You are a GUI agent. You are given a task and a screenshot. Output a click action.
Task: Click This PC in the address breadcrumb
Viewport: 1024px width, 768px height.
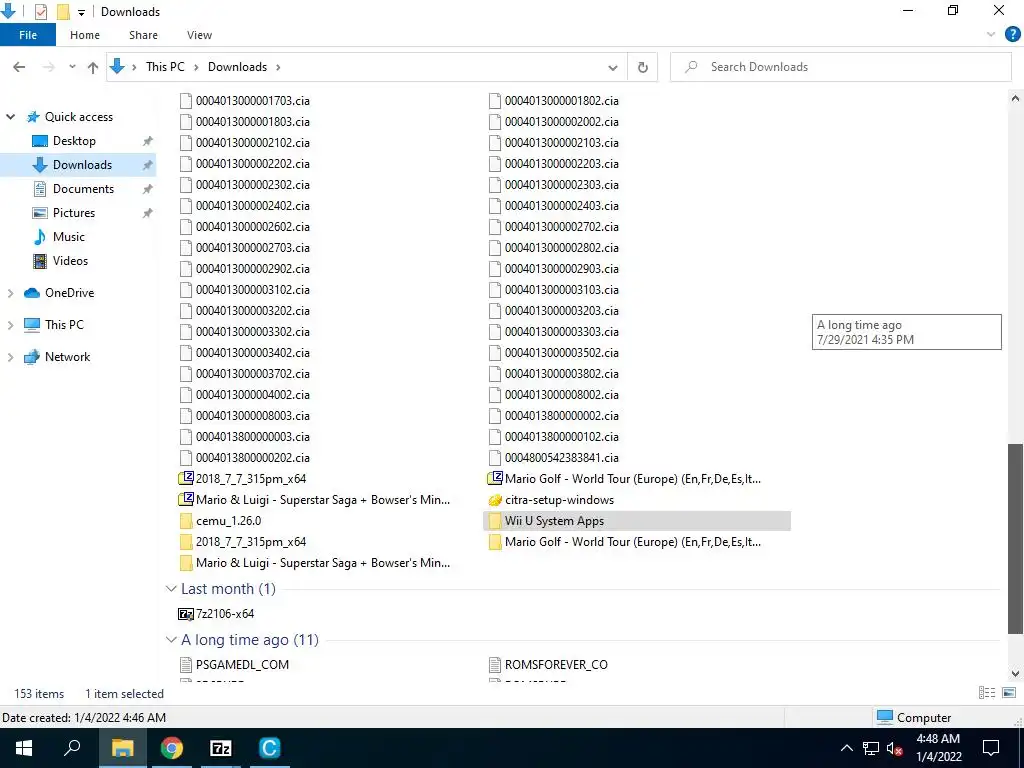pos(165,67)
